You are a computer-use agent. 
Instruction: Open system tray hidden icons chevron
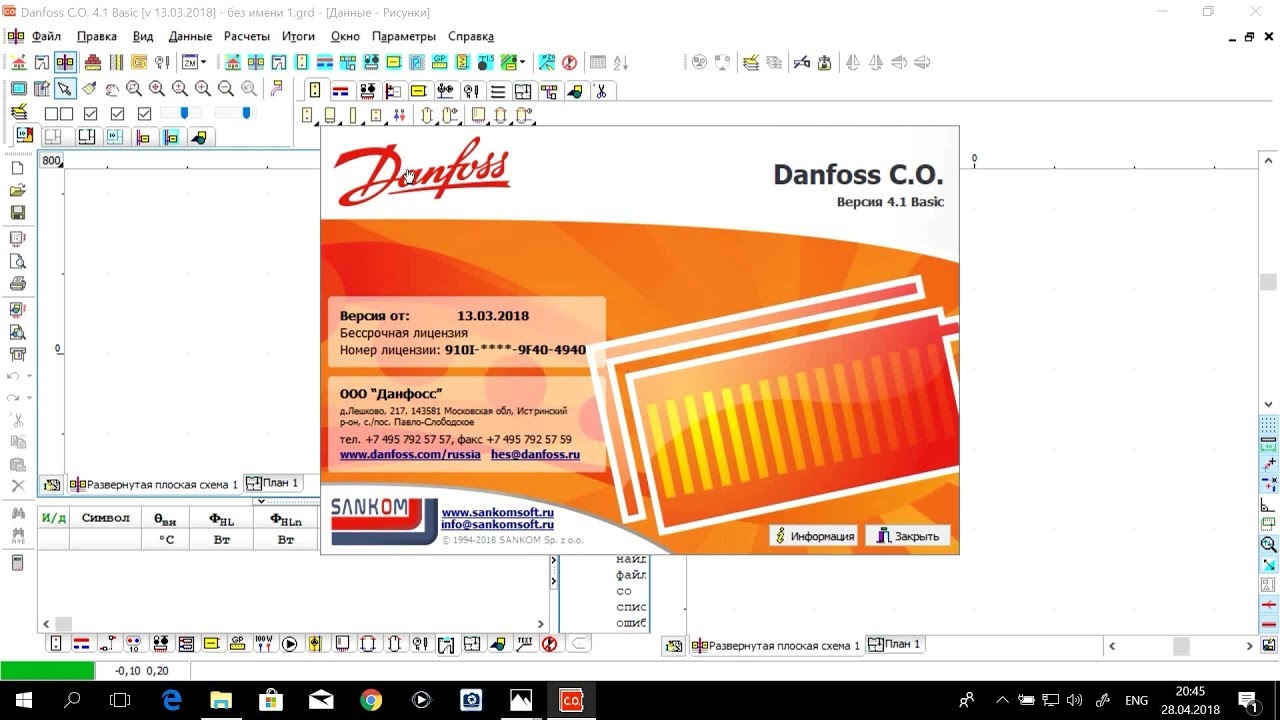(x=1003, y=700)
